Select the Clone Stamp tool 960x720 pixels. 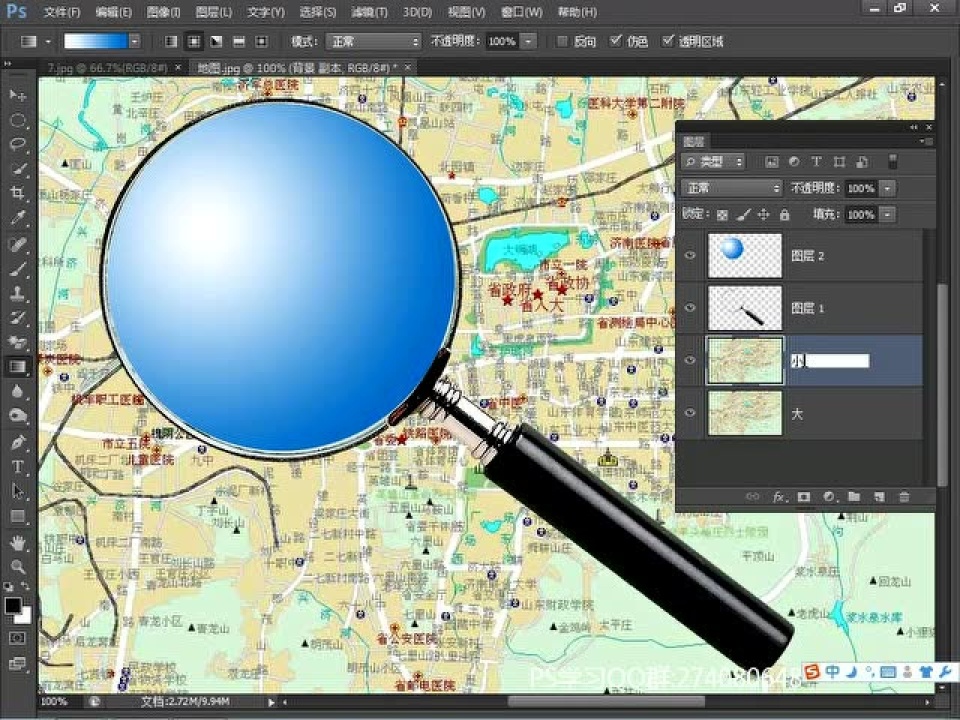(x=18, y=293)
